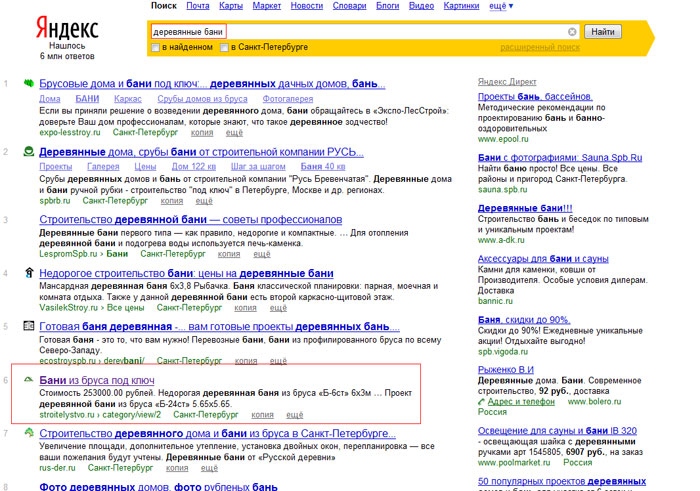The width and height of the screenshot is (700, 491).
Task: Switch to the Новости tab
Action: tap(307, 6)
